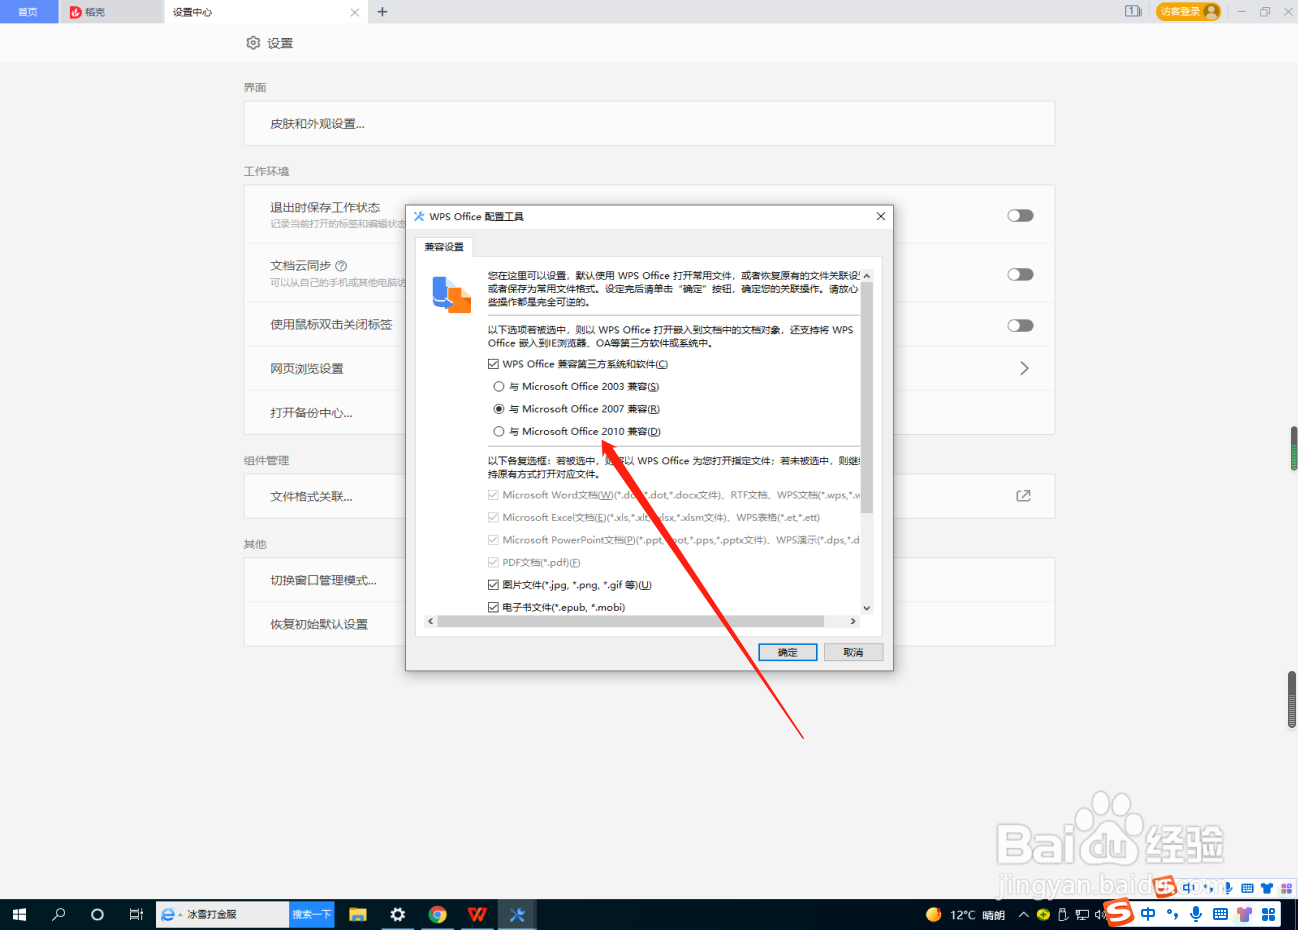Open Cortana circle icon

coord(97,914)
